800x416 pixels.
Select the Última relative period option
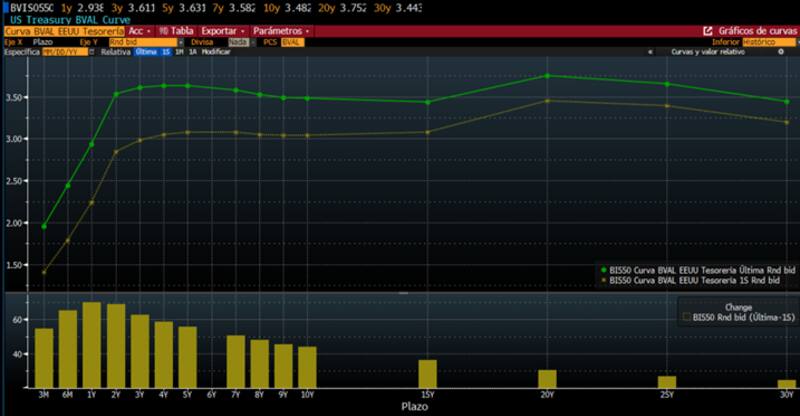tap(147, 51)
